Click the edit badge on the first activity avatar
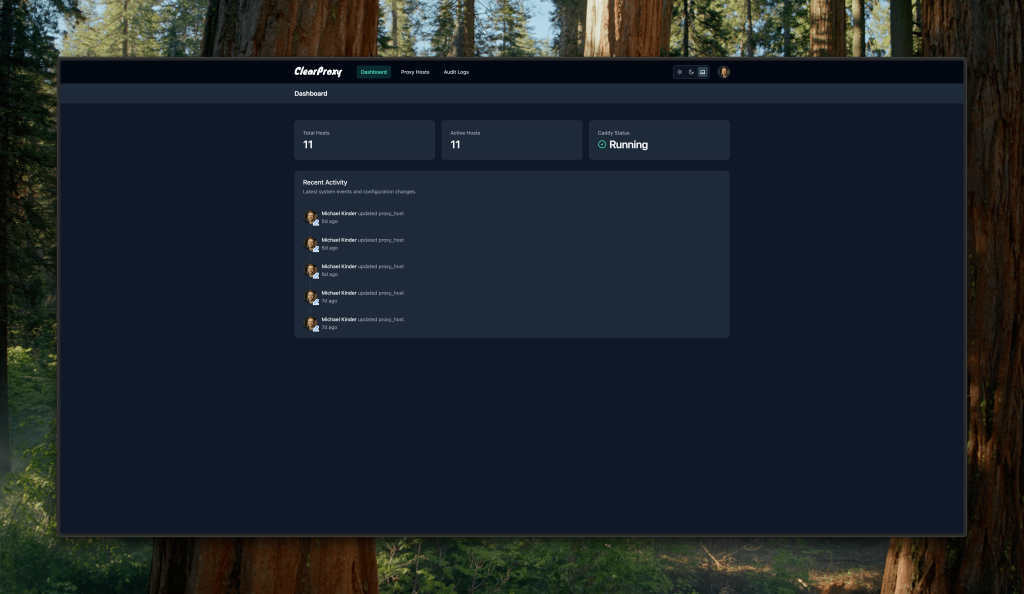 [x=315, y=222]
